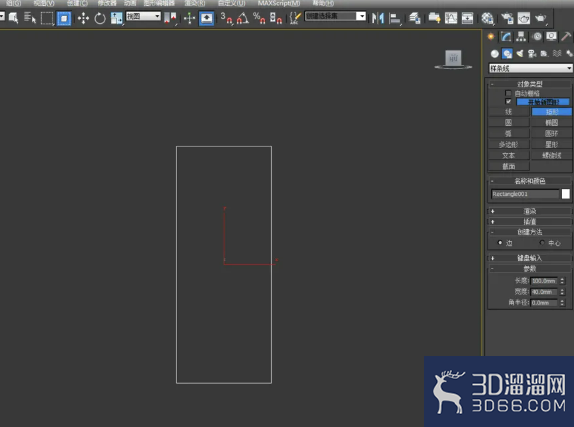Viewport: 574px width, 427px height.
Task: Toggle Spinner Snap
Action: tap(275, 18)
